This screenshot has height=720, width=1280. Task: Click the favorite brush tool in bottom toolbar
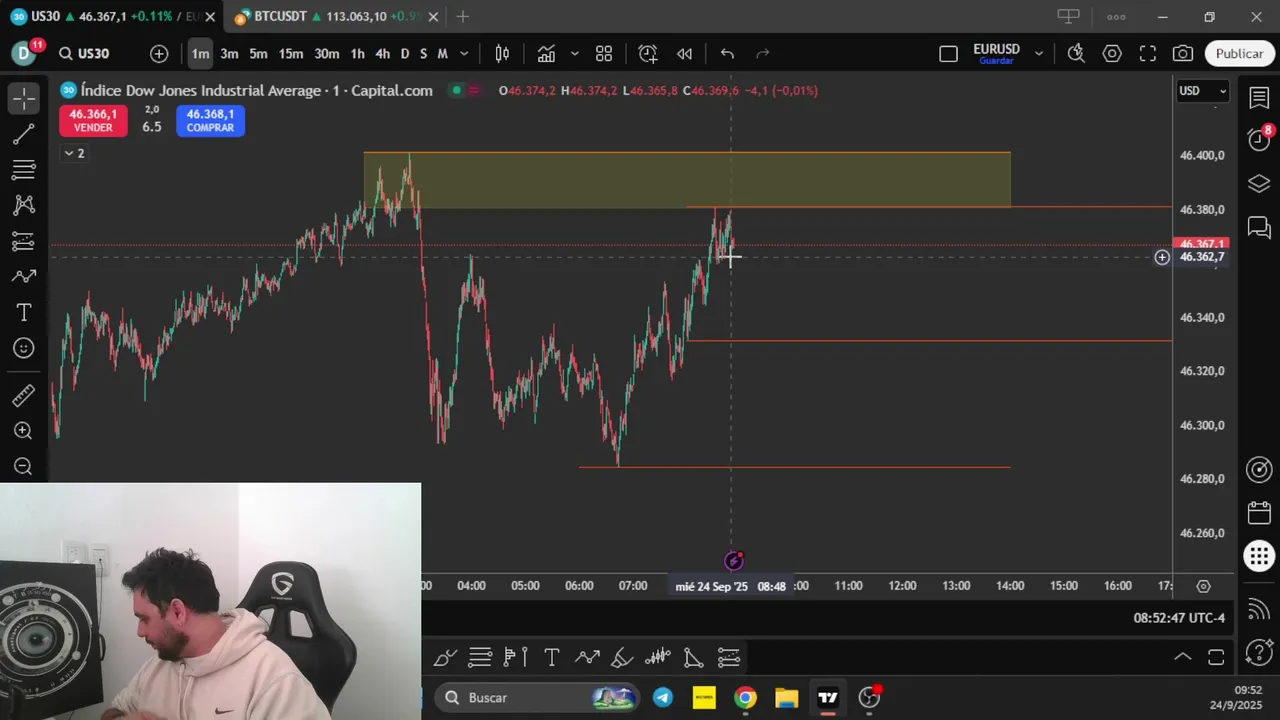pyautogui.click(x=445, y=657)
